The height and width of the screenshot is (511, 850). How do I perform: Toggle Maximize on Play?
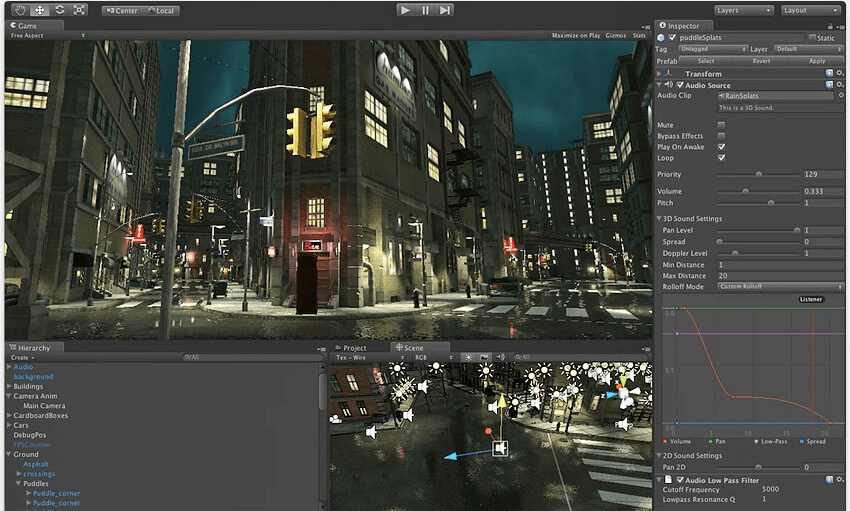575,35
